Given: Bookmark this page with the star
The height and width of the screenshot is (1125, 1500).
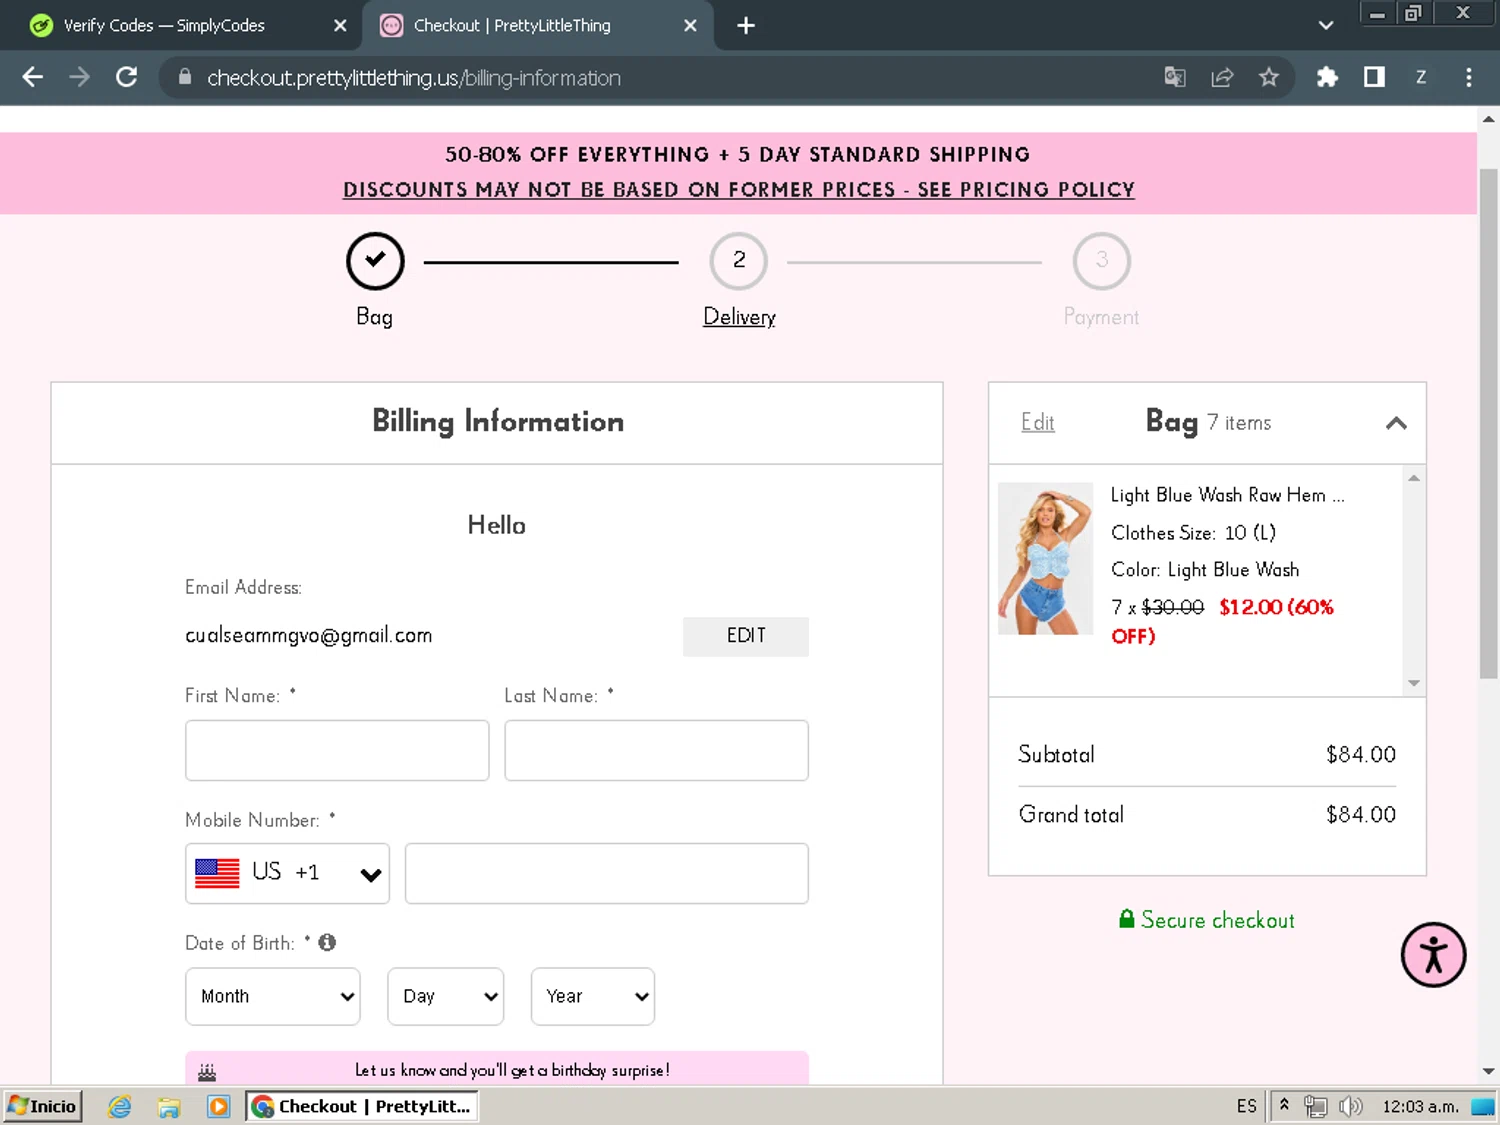Looking at the screenshot, I should (1269, 77).
